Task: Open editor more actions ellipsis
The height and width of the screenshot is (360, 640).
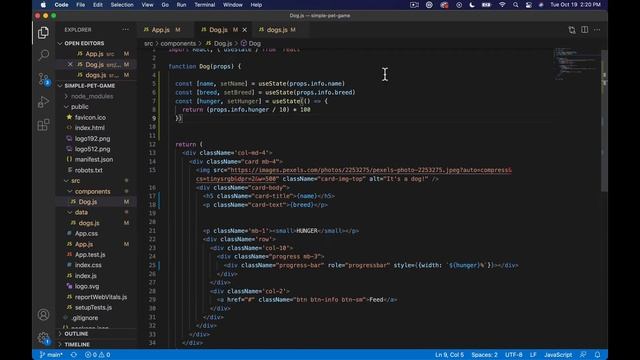Action: 597,30
